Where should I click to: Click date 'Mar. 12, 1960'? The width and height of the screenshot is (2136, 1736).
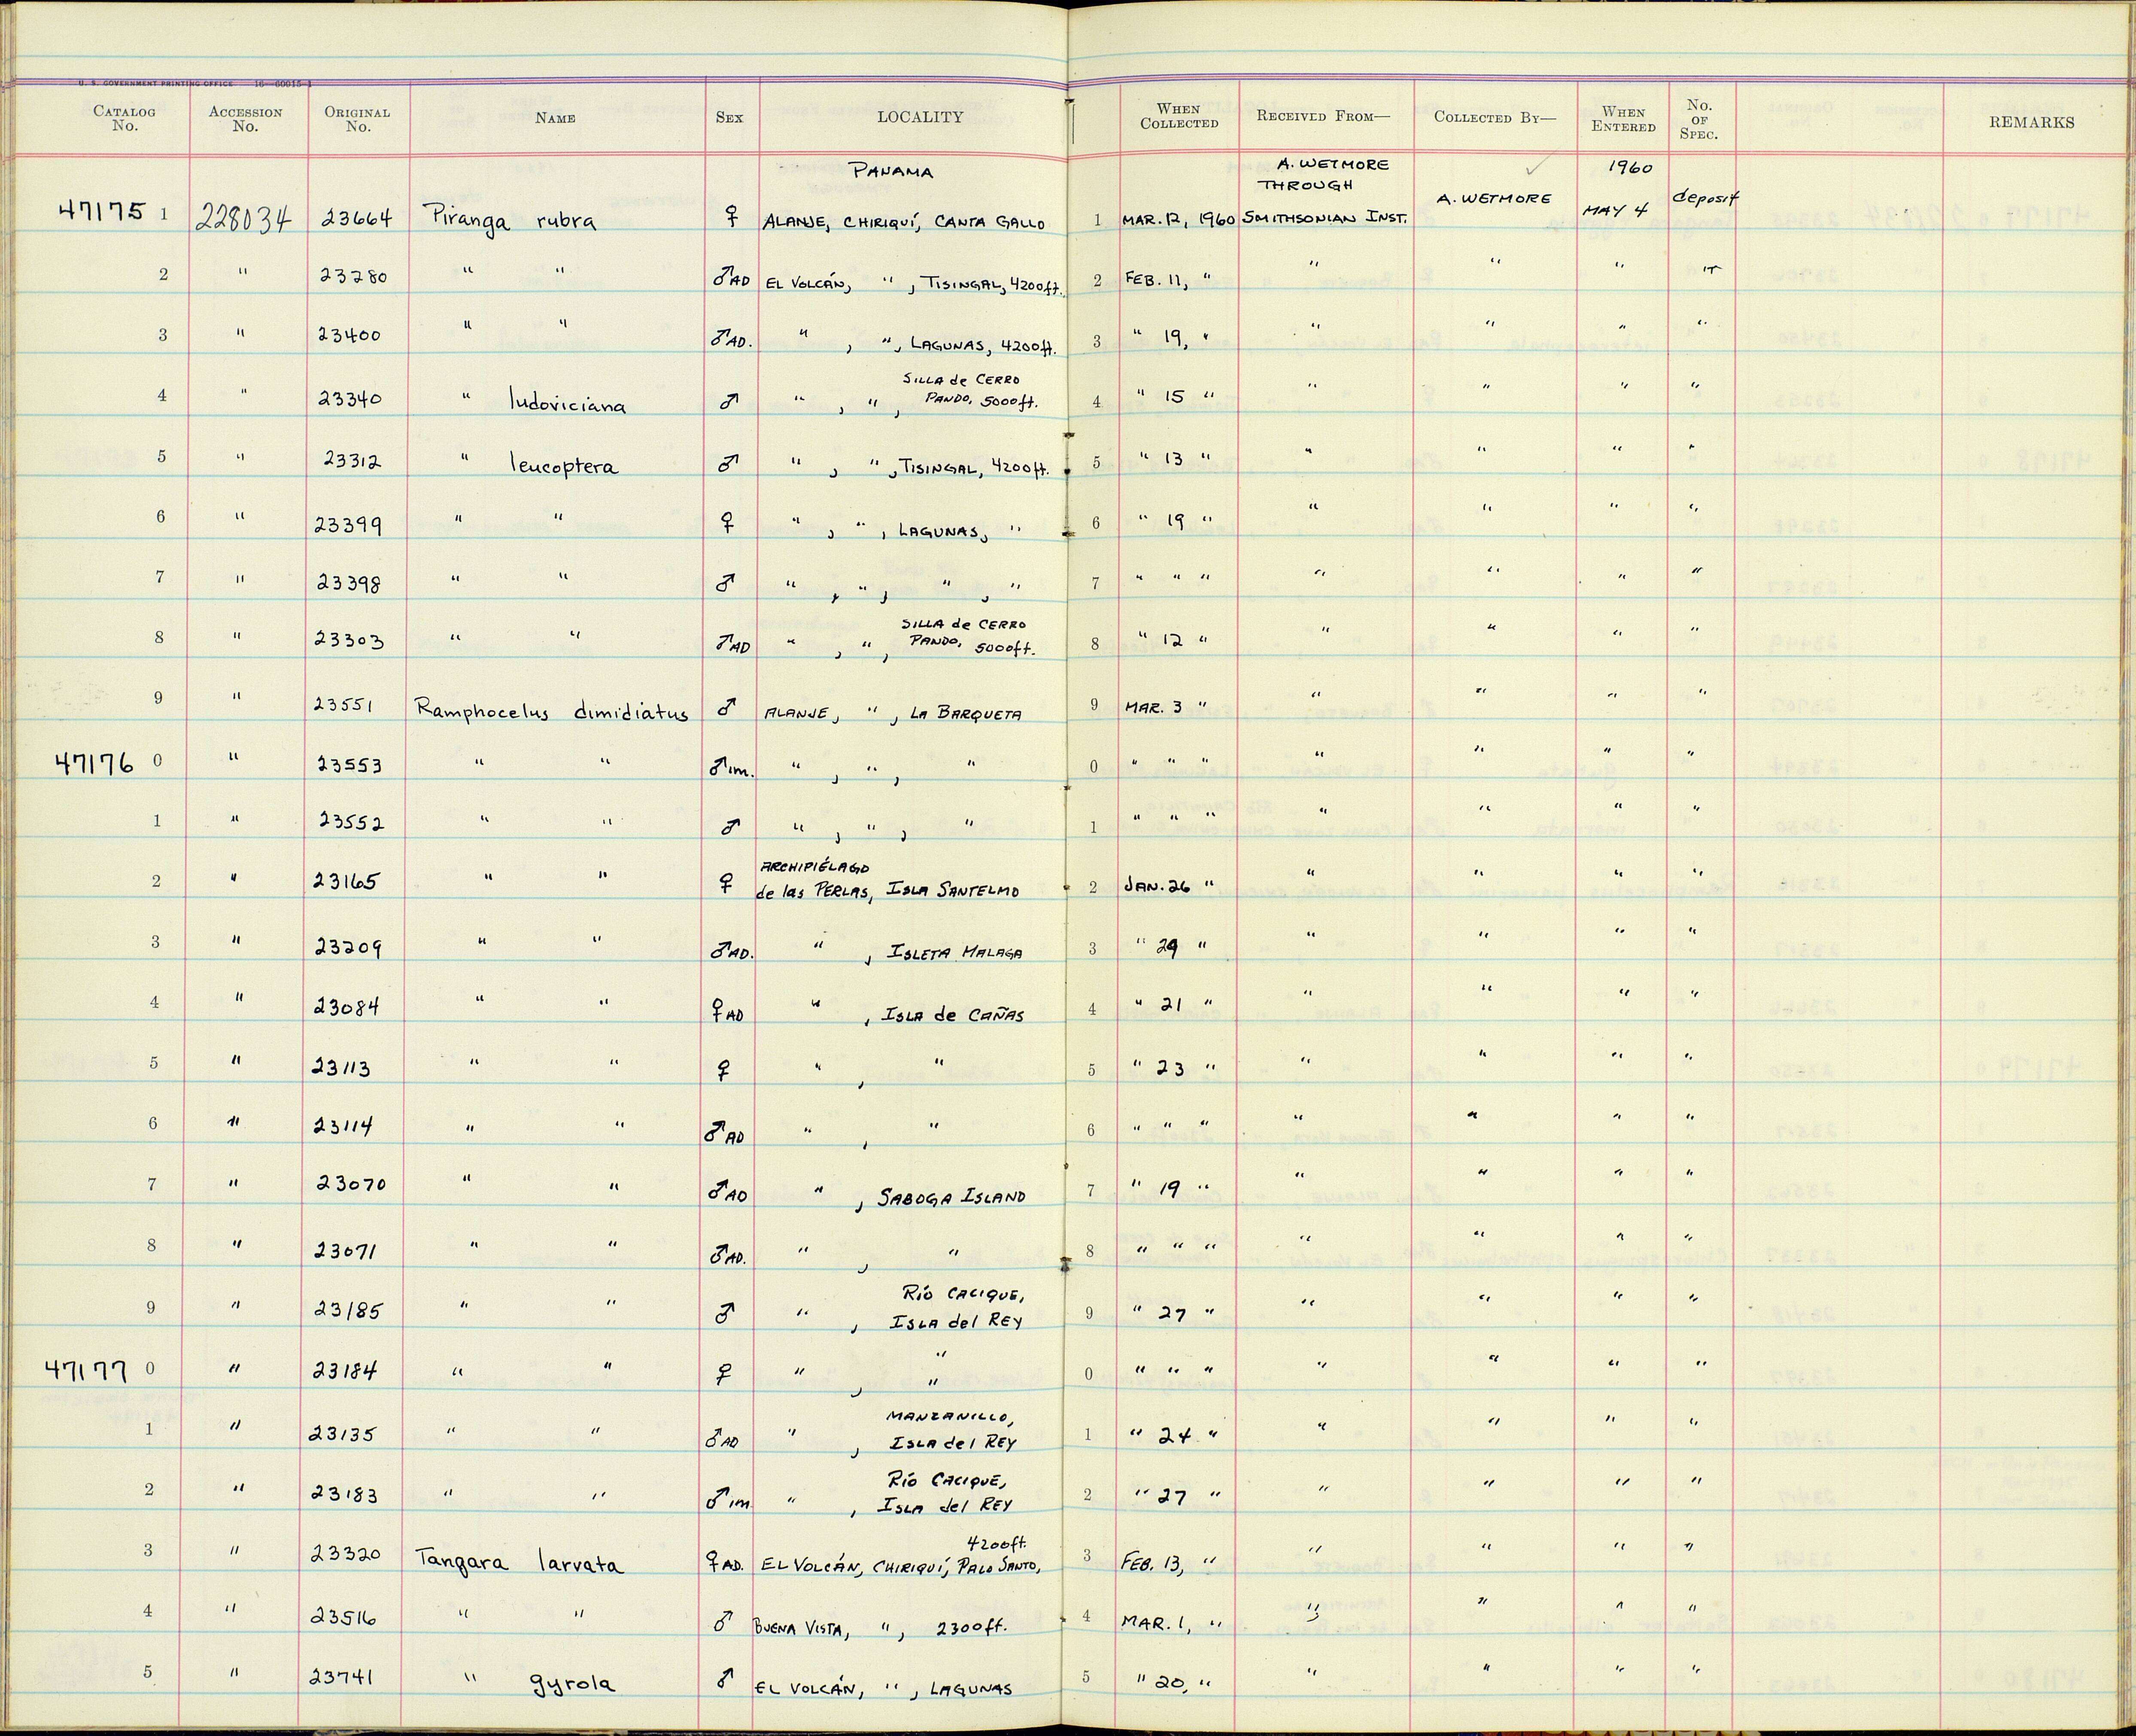click(1179, 219)
